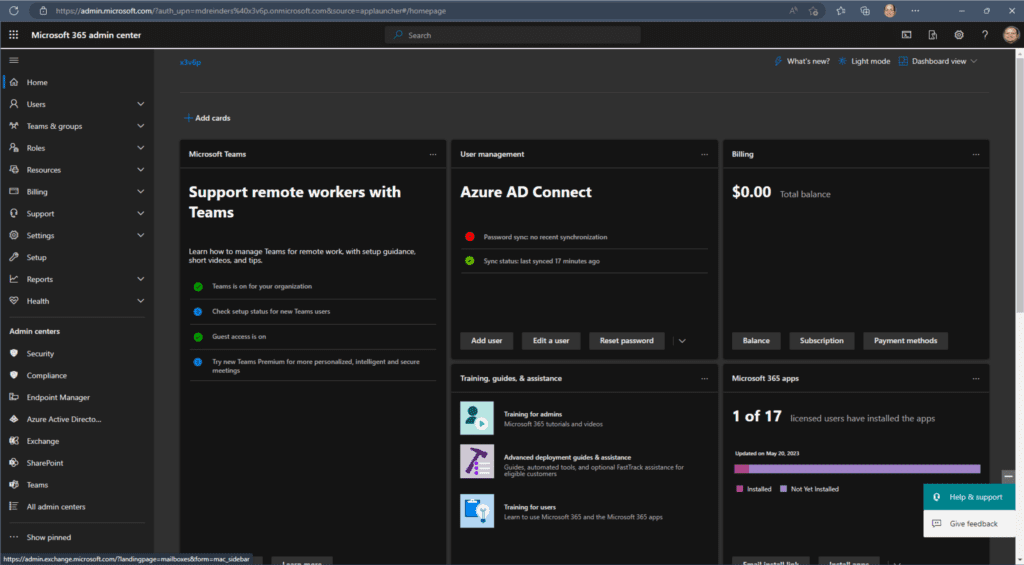Image resolution: width=1024 pixels, height=565 pixels.
Task: Expand the Health section chevron
Action: [140, 301]
